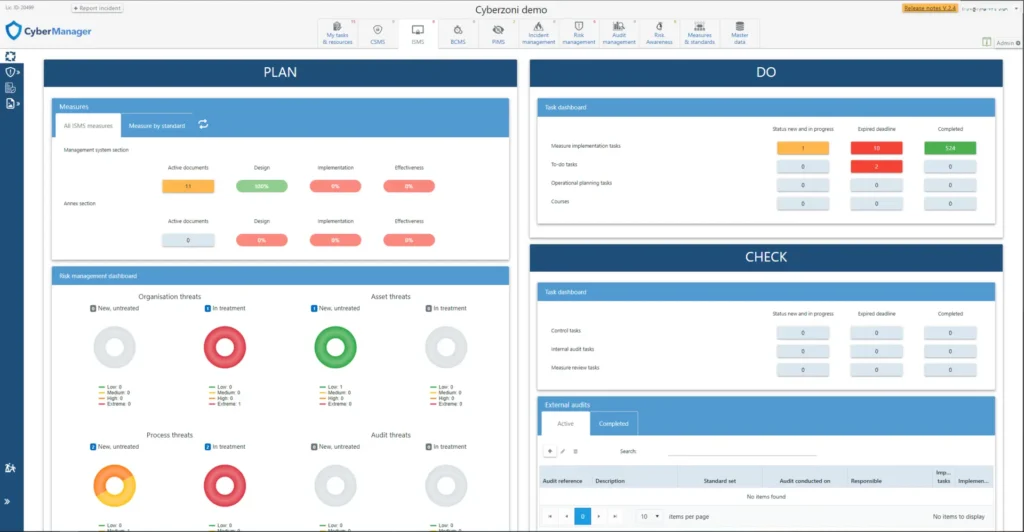Open Audit management module

point(618,34)
